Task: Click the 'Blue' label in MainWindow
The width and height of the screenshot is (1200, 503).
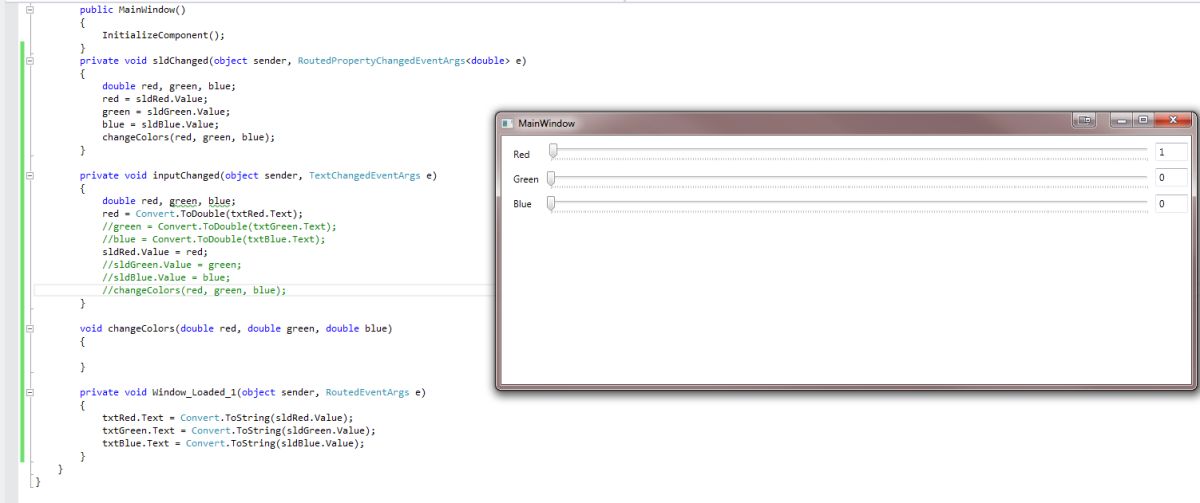Action: (522, 204)
